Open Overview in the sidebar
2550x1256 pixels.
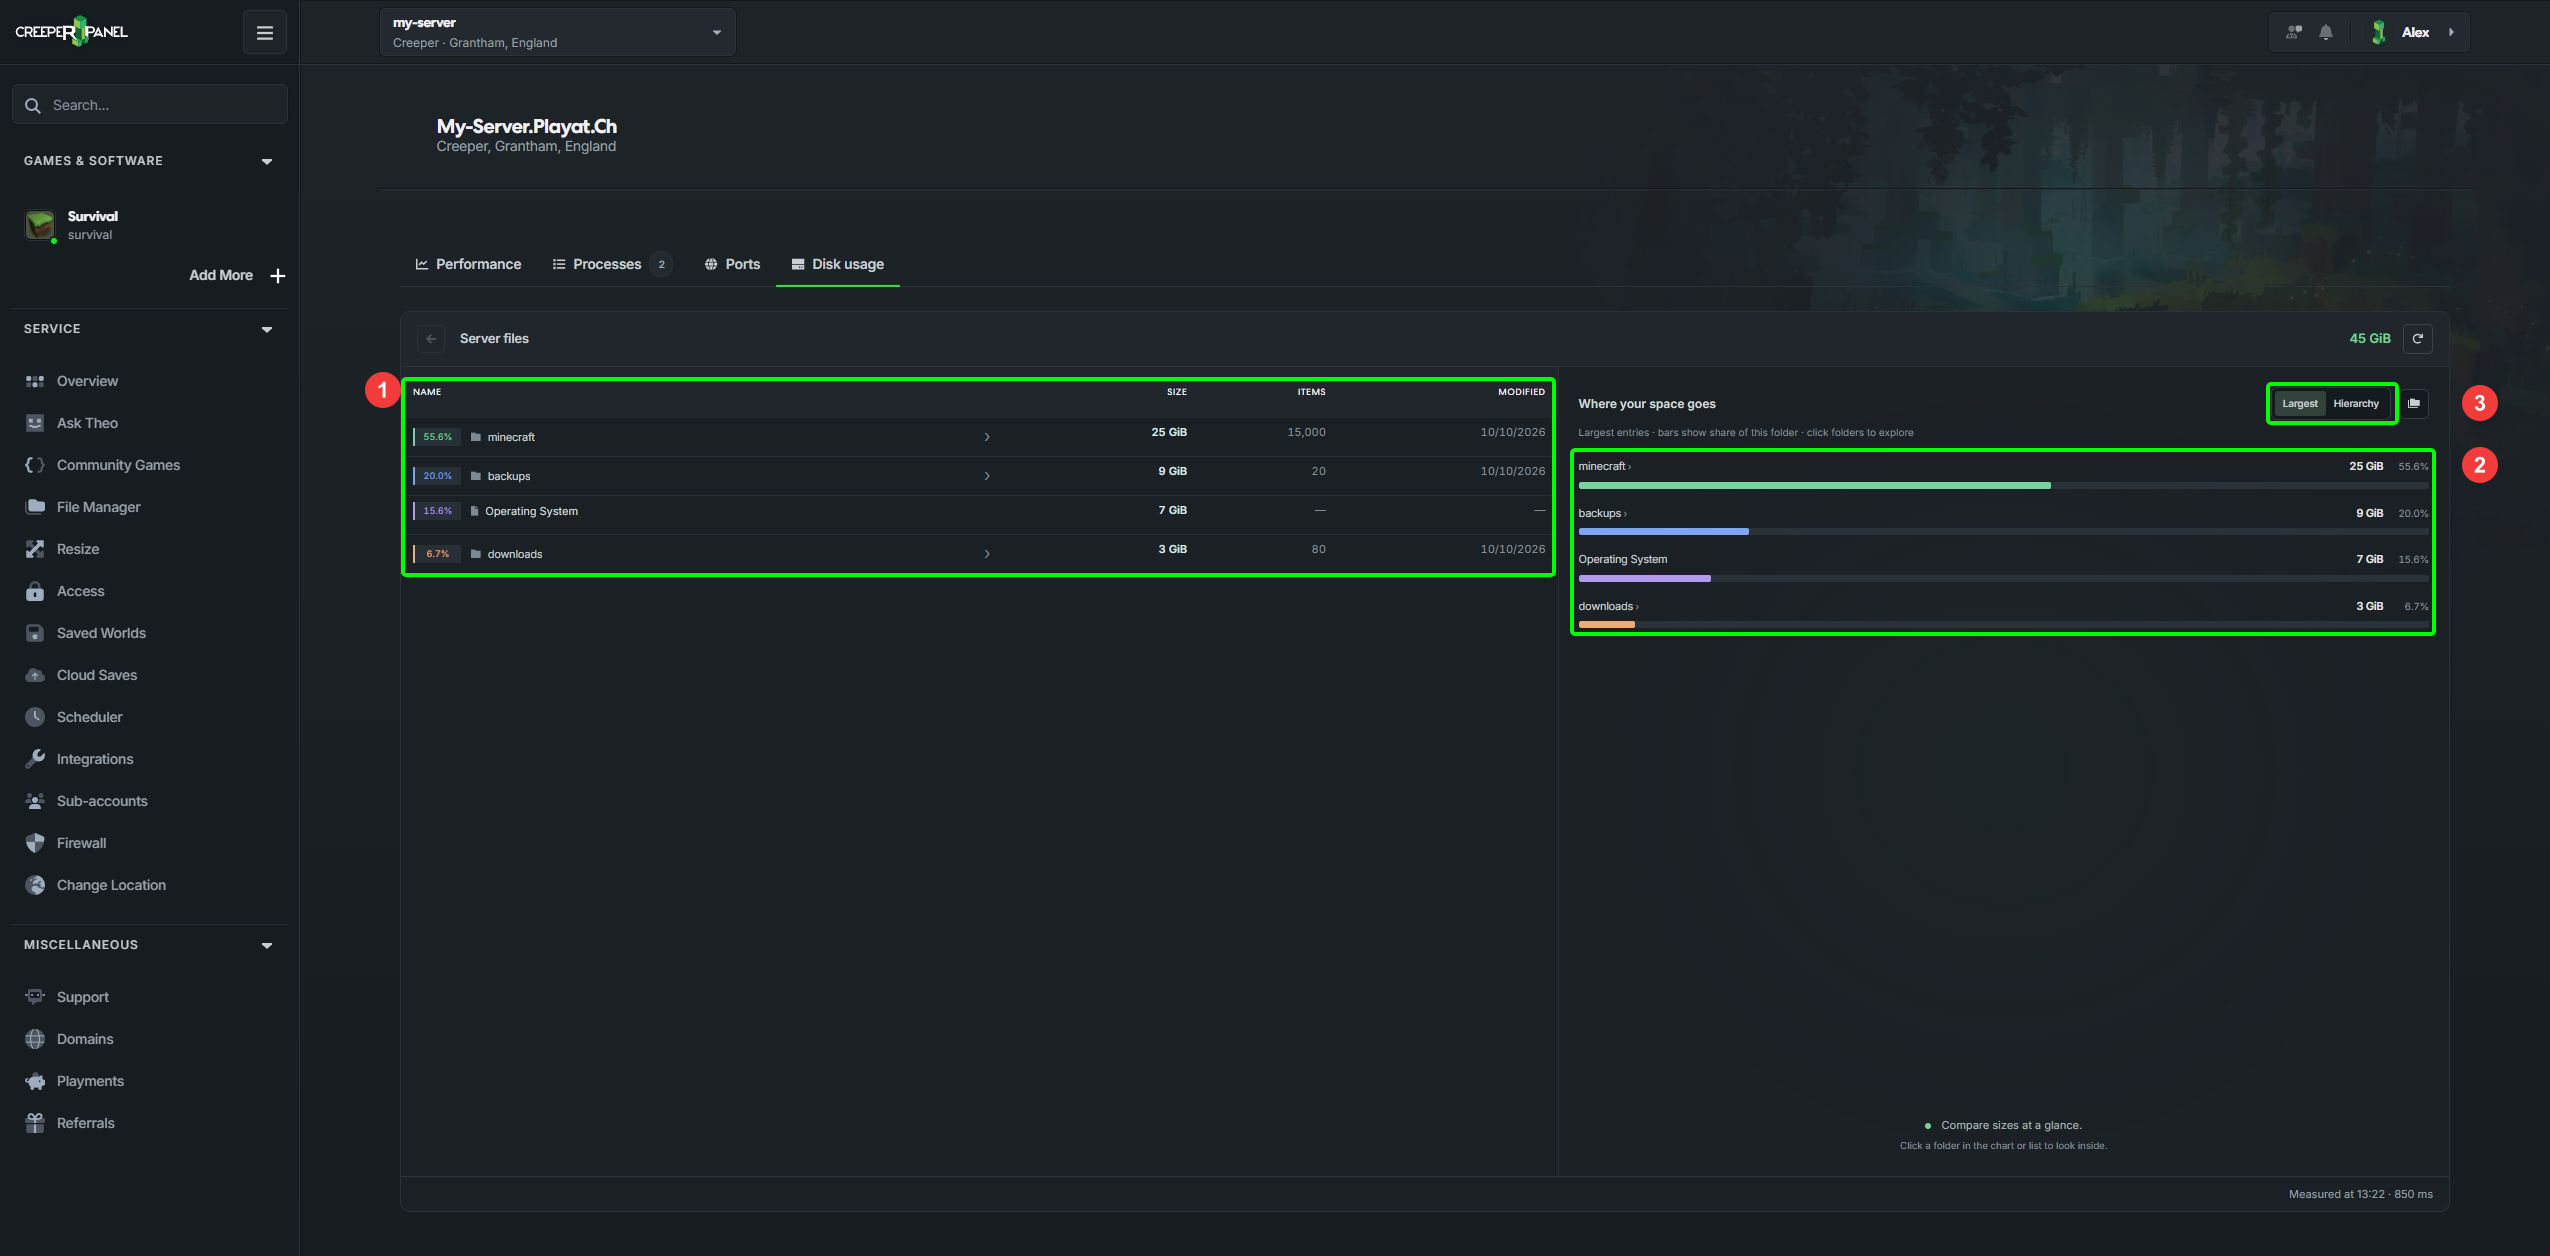tap(87, 381)
